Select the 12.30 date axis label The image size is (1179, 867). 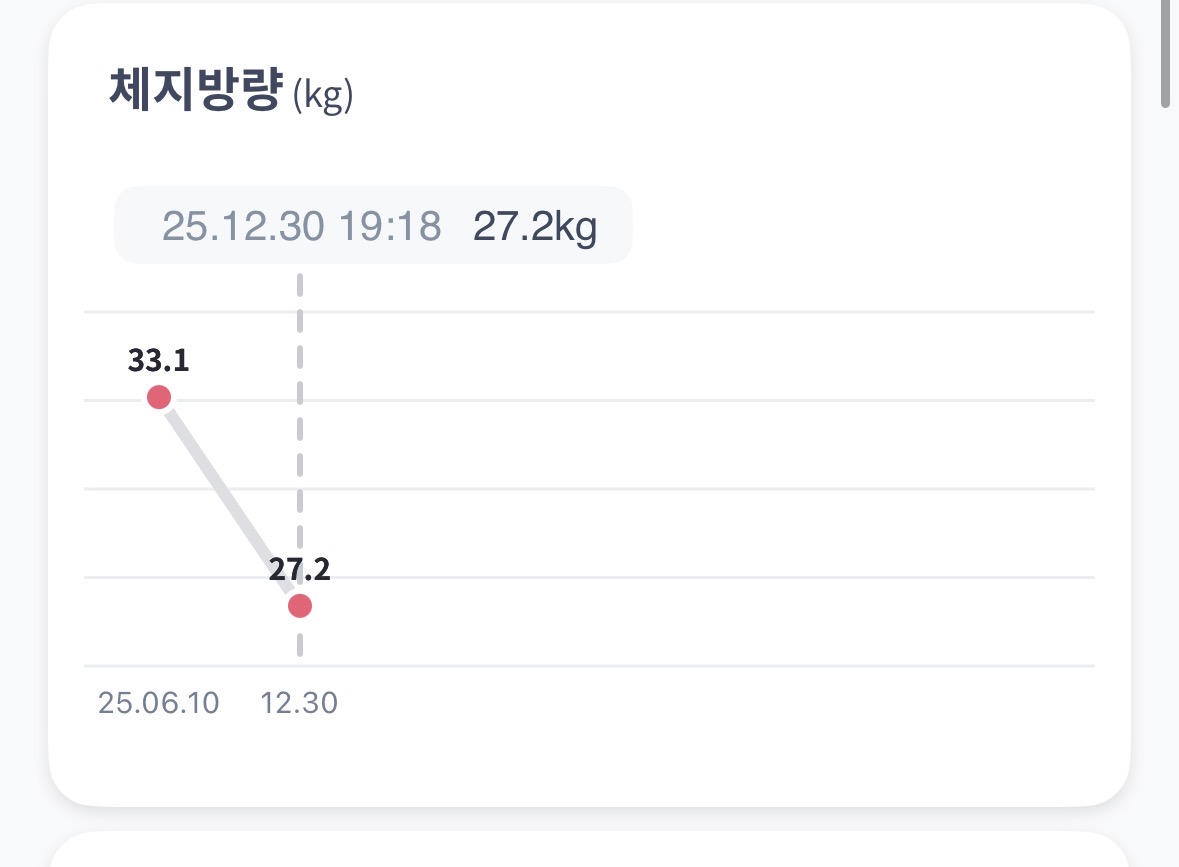pyautogui.click(x=299, y=703)
